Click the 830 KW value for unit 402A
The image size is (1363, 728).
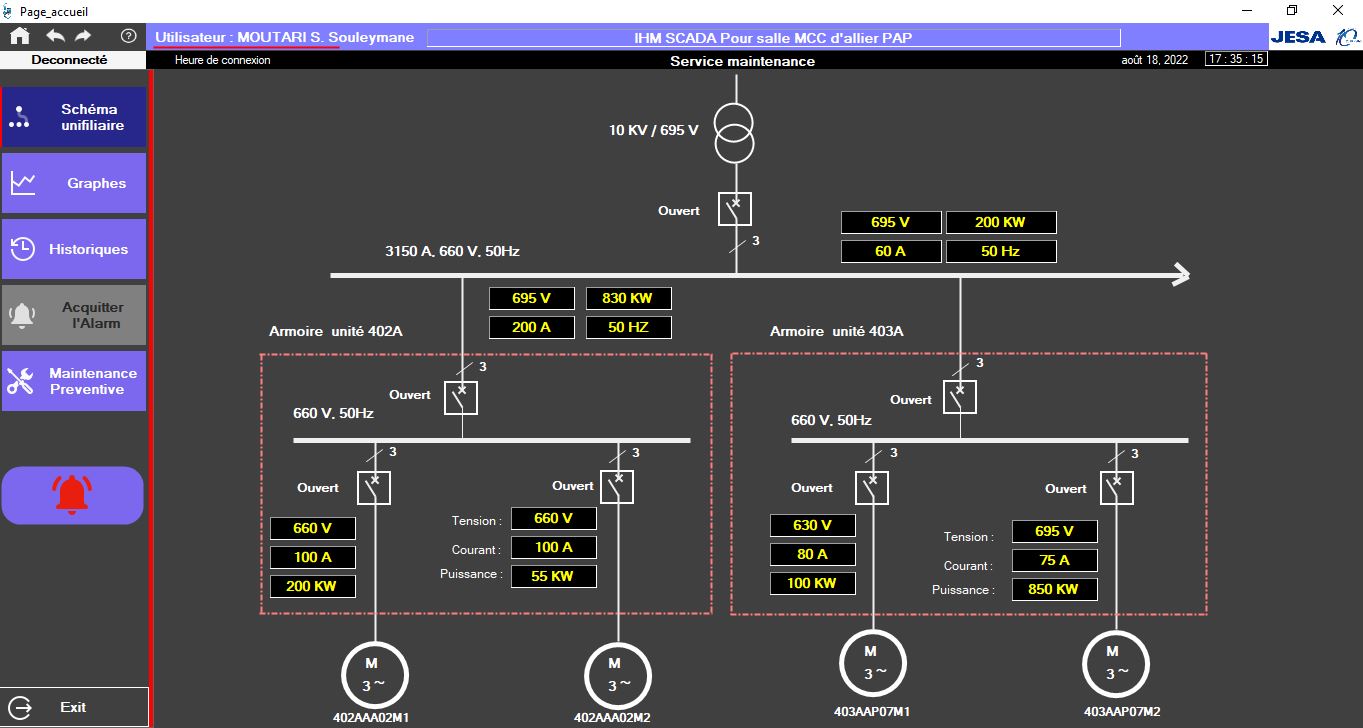(628, 298)
